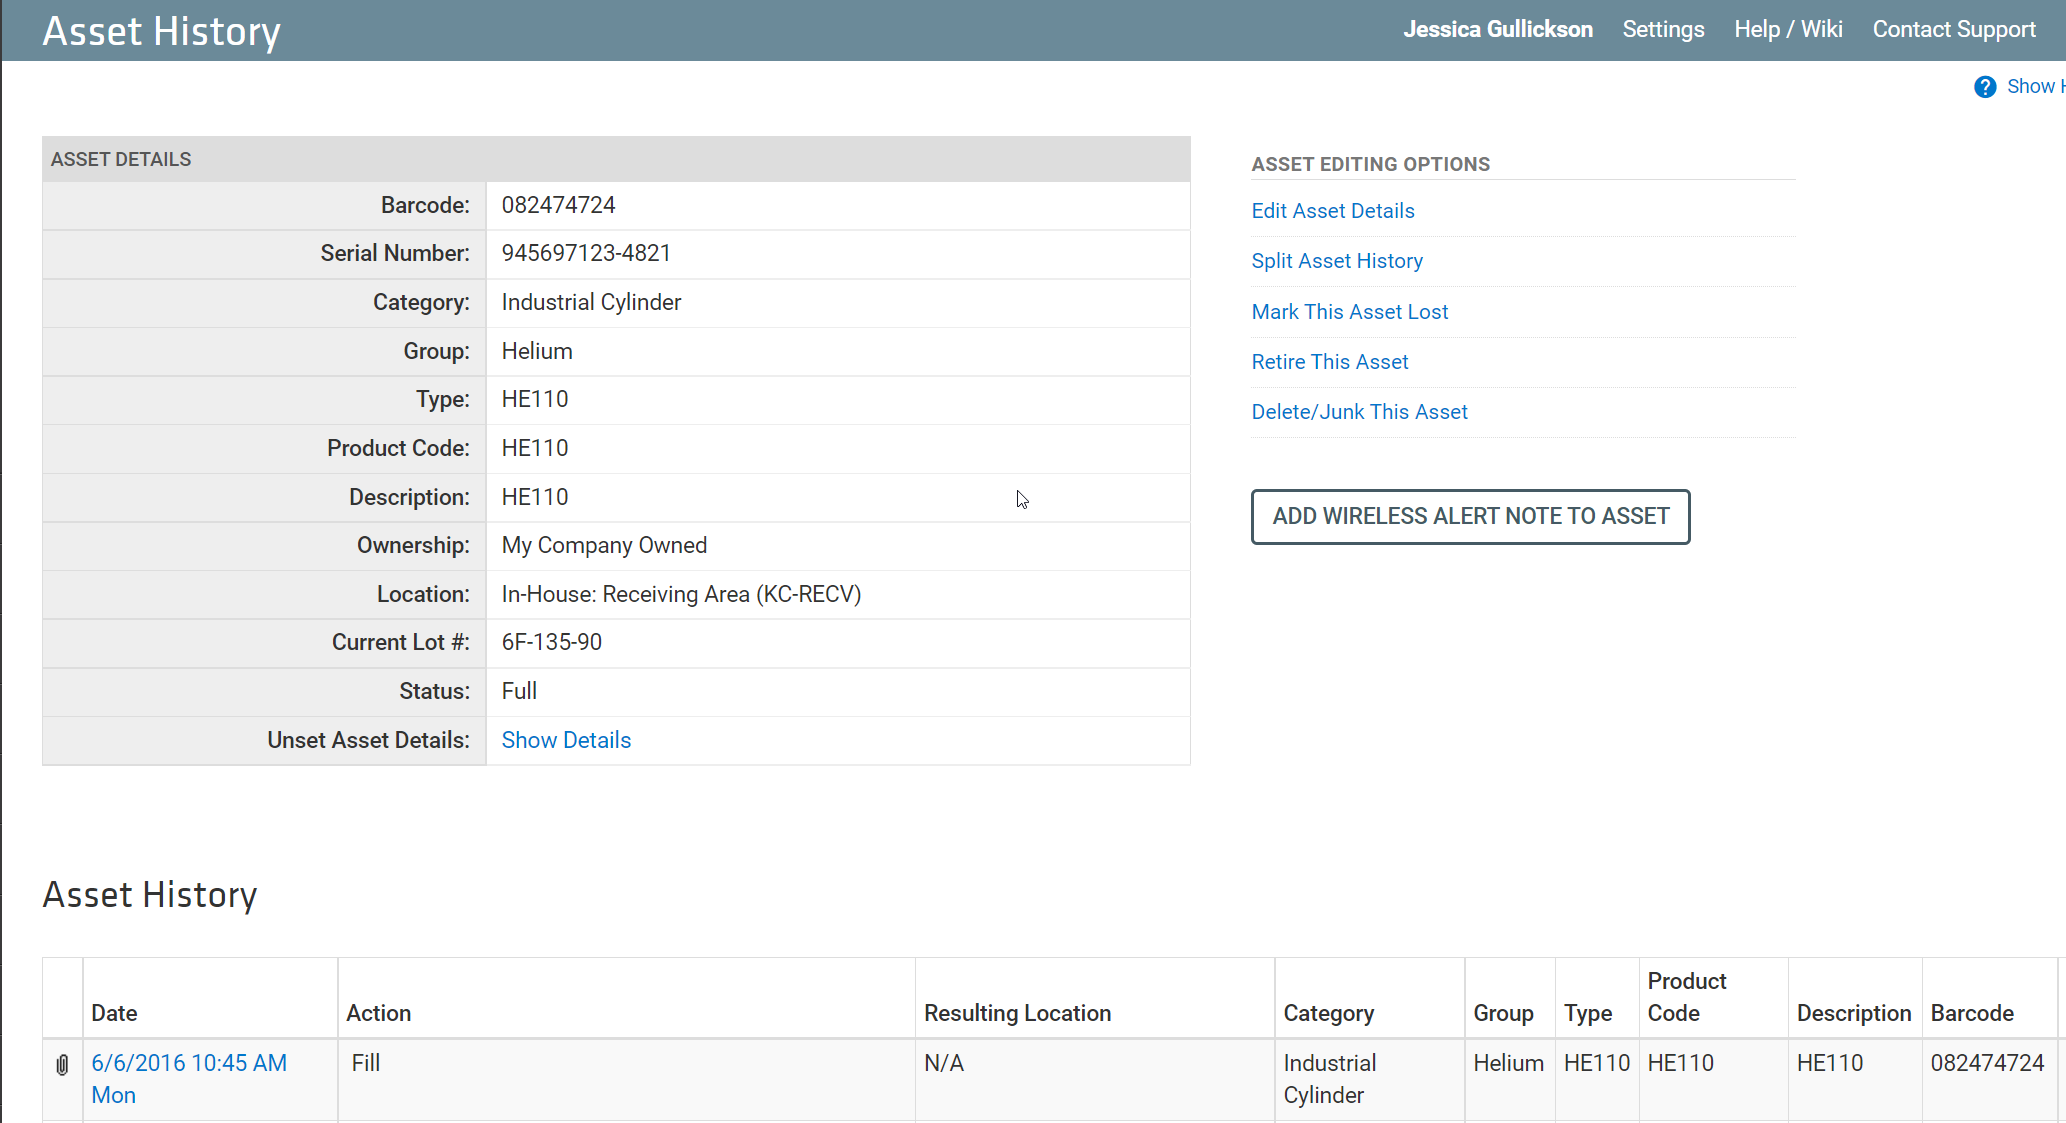Image resolution: width=2066 pixels, height=1123 pixels.
Task: Click the blue help question mark icon
Action: [1985, 87]
